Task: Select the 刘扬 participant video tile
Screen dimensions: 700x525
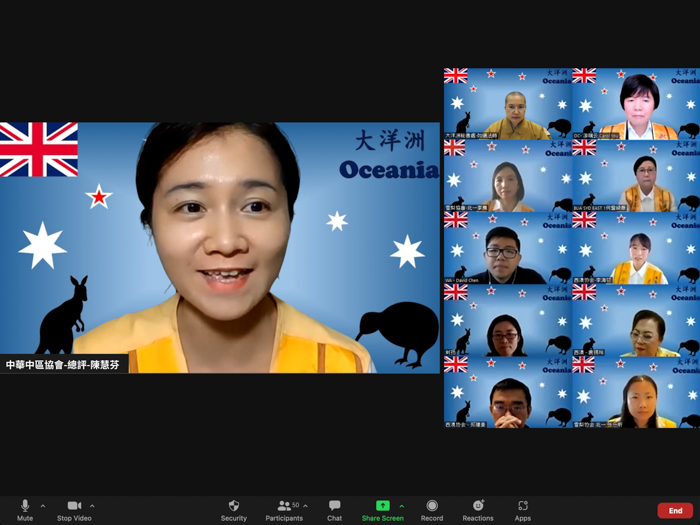Action: (x=508, y=321)
